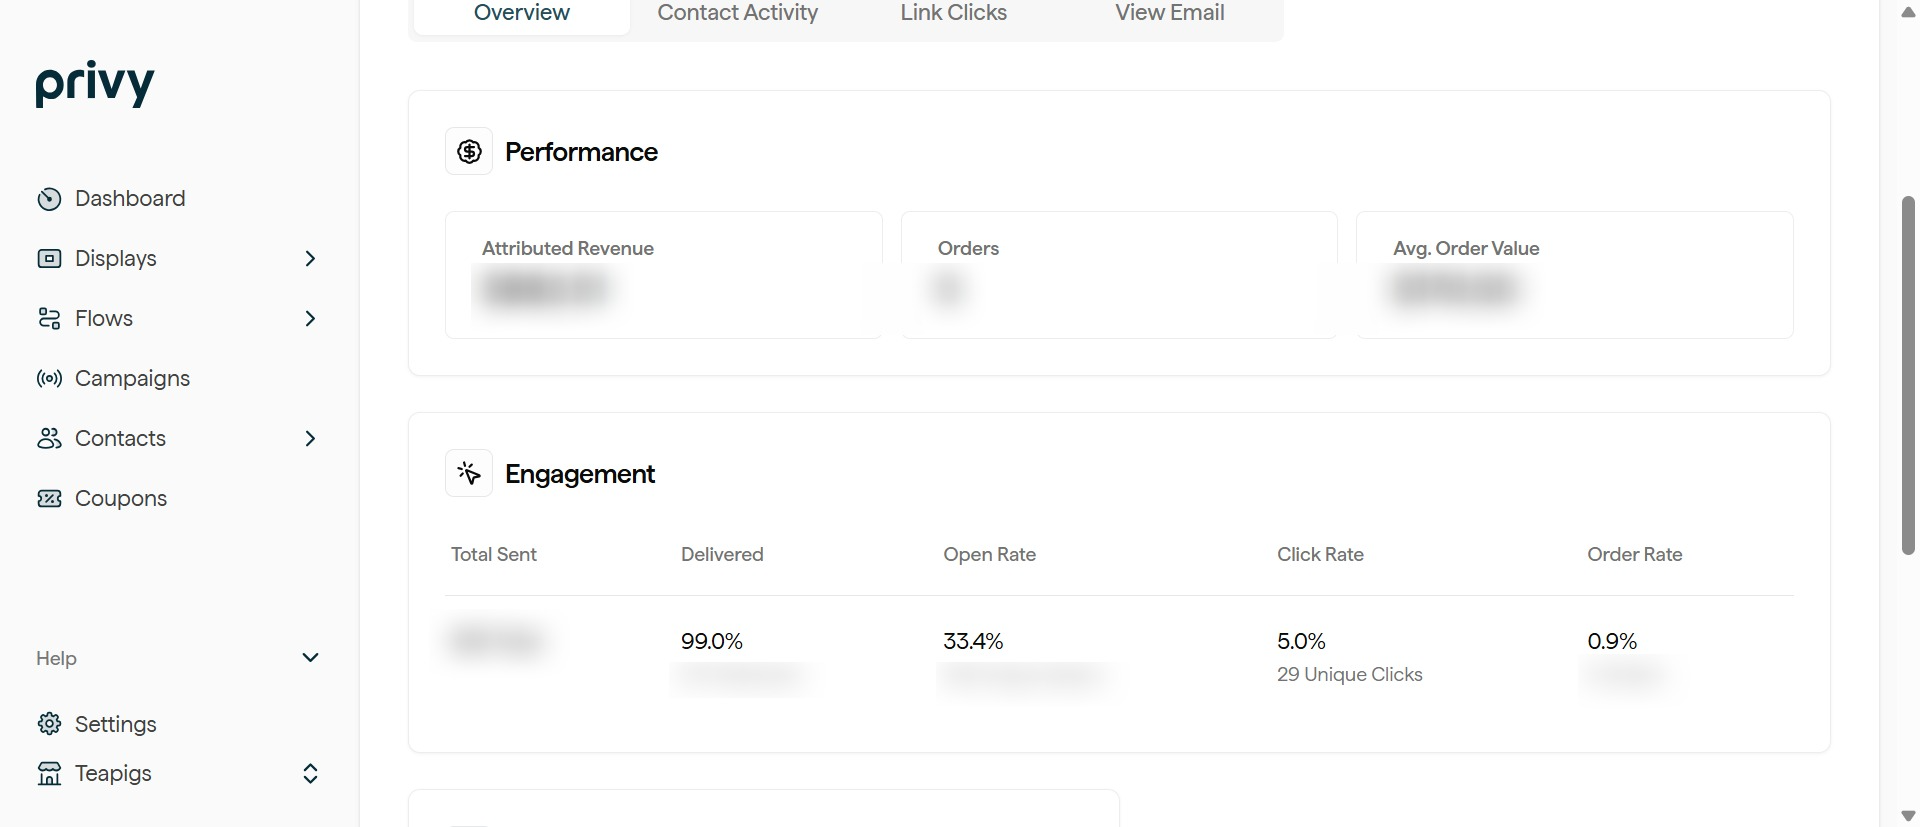1920x827 pixels.
Task: Expand the Contacts submenu chevron
Action: pyautogui.click(x=310, y=439)
